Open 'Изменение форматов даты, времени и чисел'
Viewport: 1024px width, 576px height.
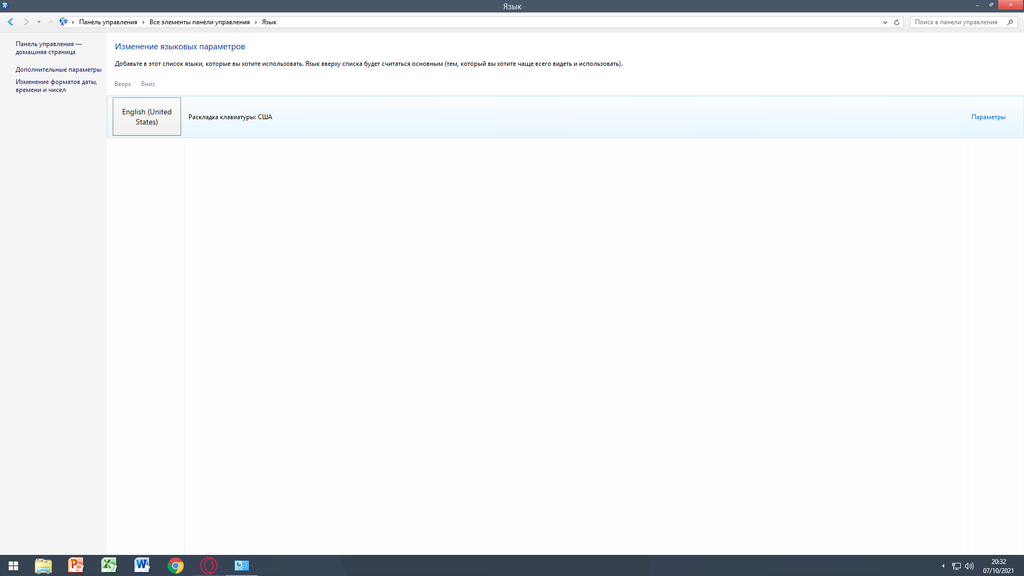pyautogui.click(x=56, y=86)
